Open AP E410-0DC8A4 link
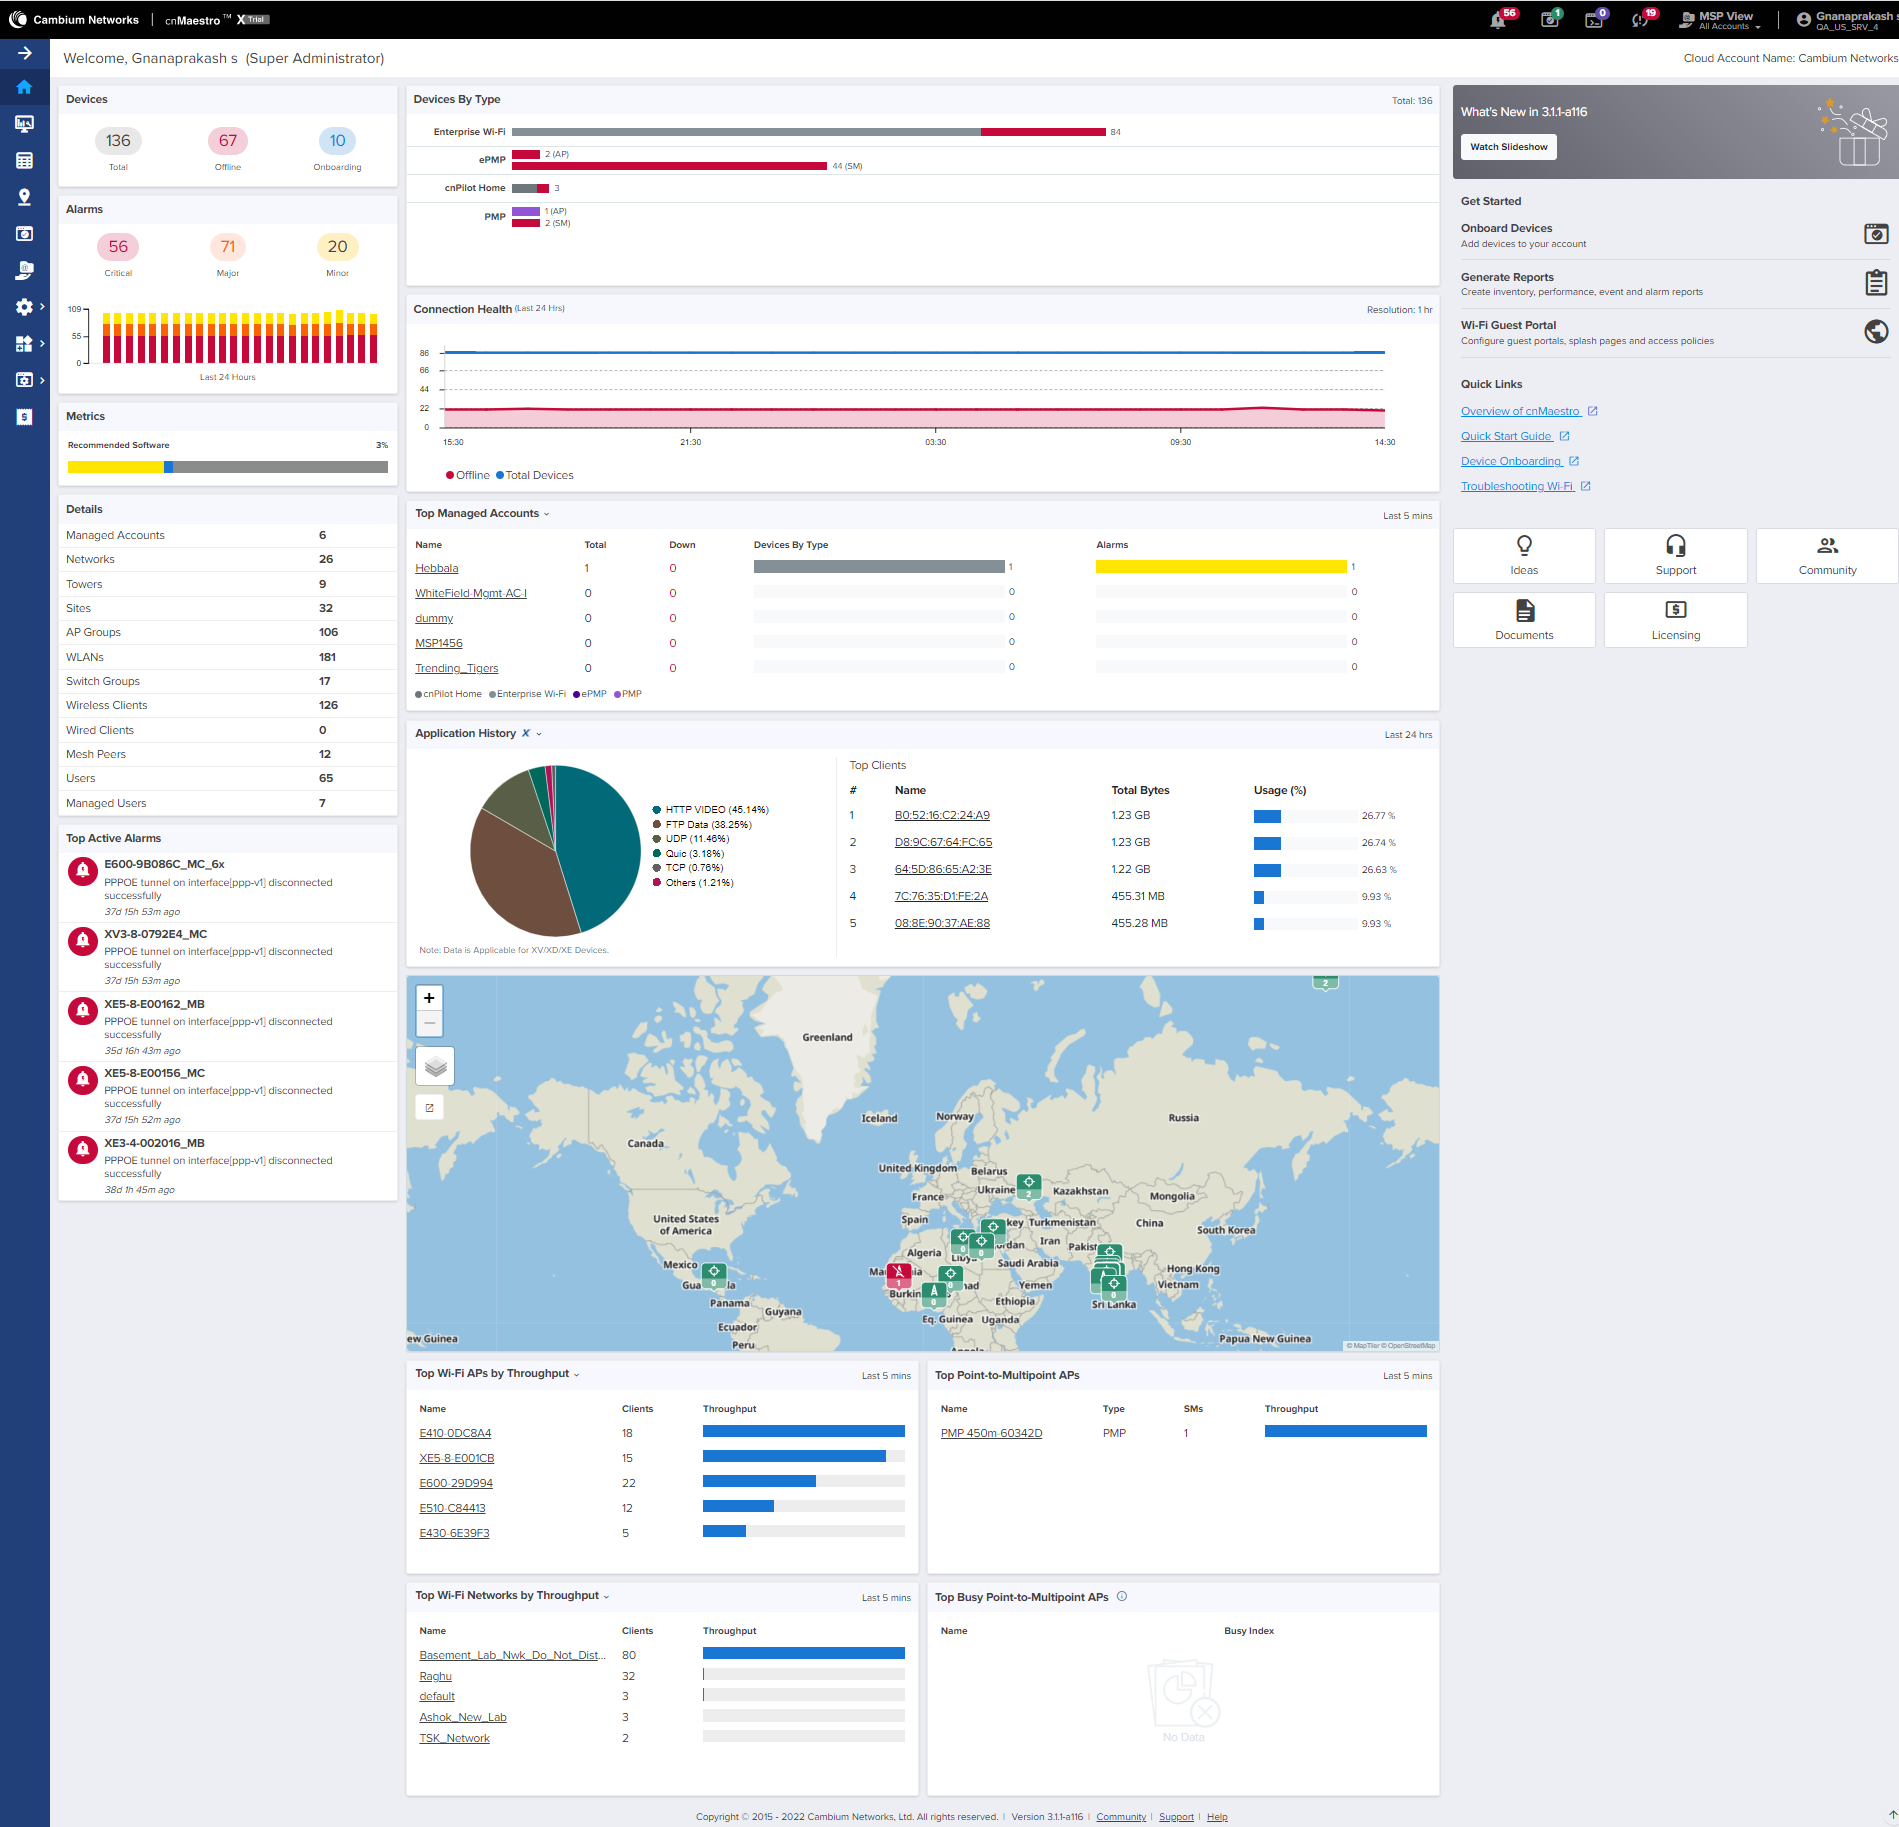The image size is (1899, 1827). point(455,1434)
